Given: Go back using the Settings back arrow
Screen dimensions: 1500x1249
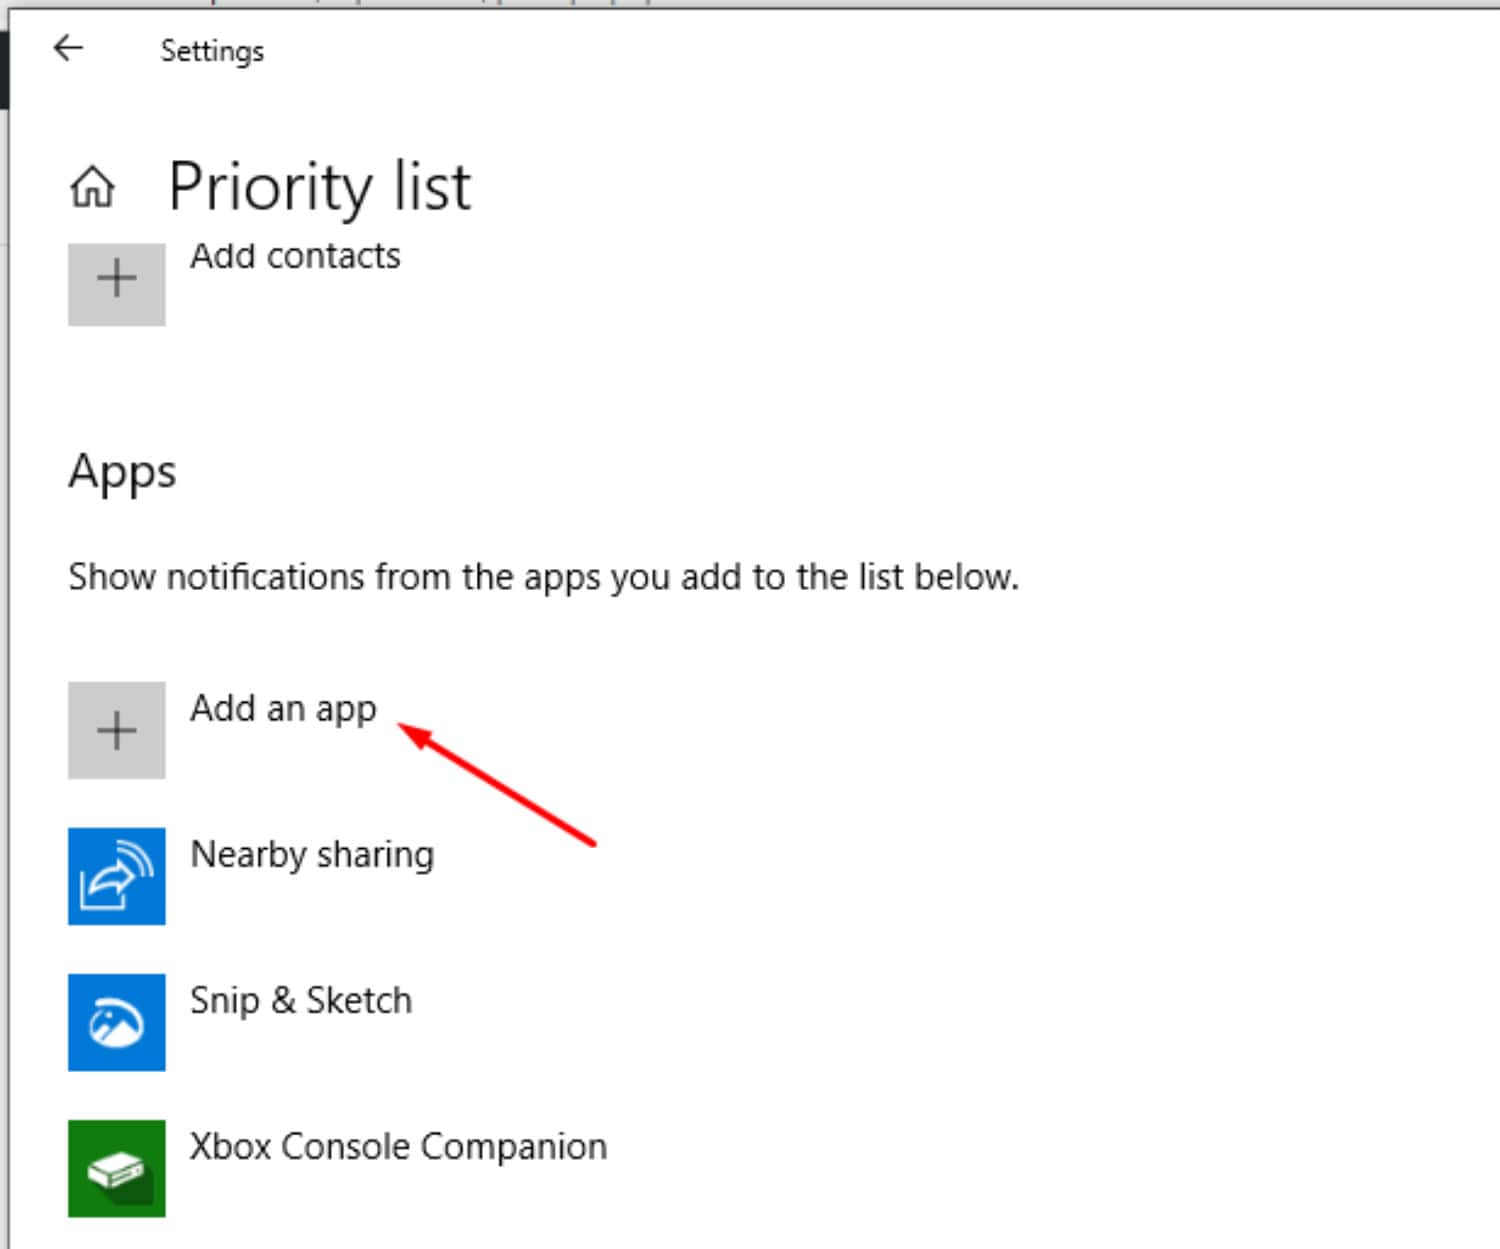Looking at the screenshot, I should pyautogui.click(x=68, y=48).
